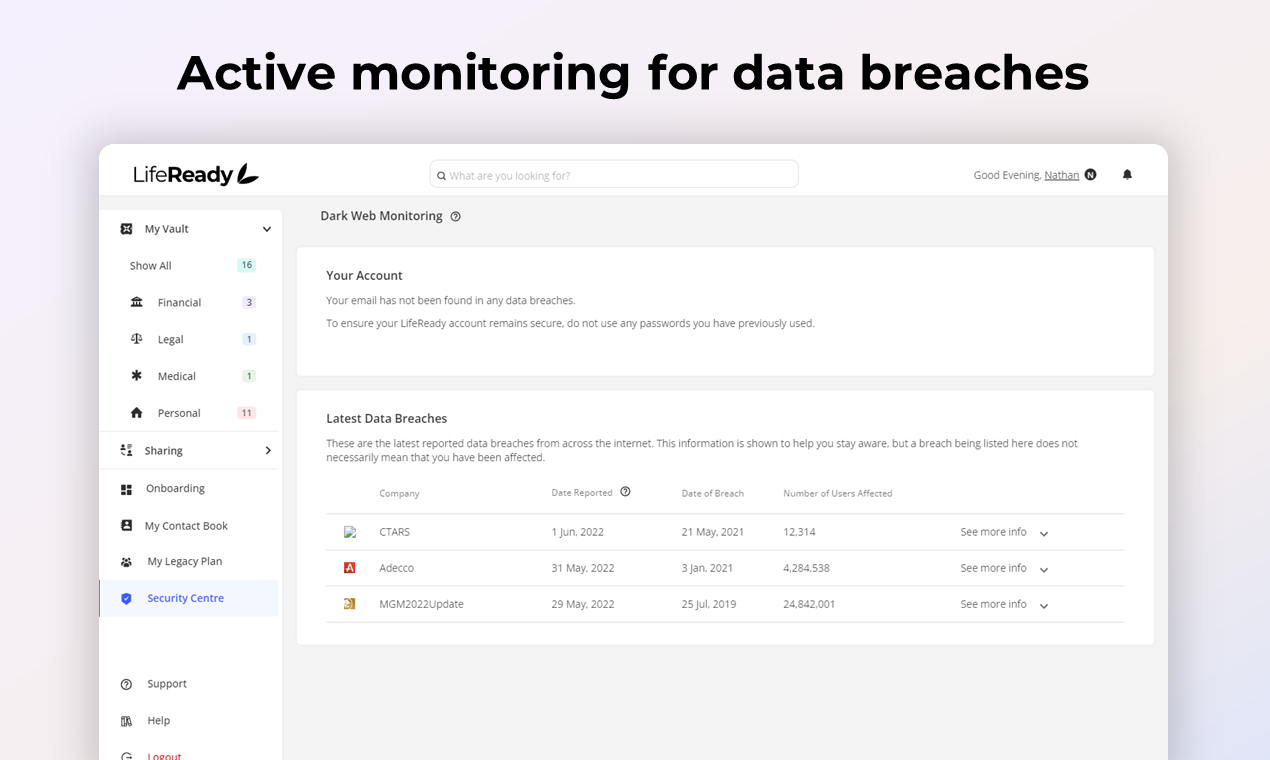Click the '4,284,538' users affected value

coord(806,568)
